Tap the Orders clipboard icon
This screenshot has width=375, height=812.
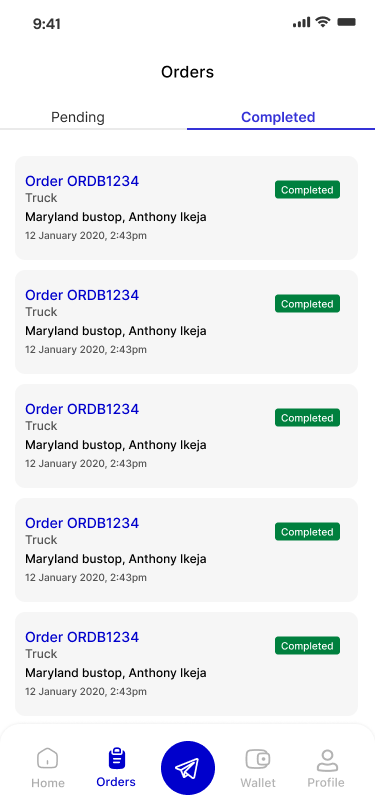(x=117, y=759)
